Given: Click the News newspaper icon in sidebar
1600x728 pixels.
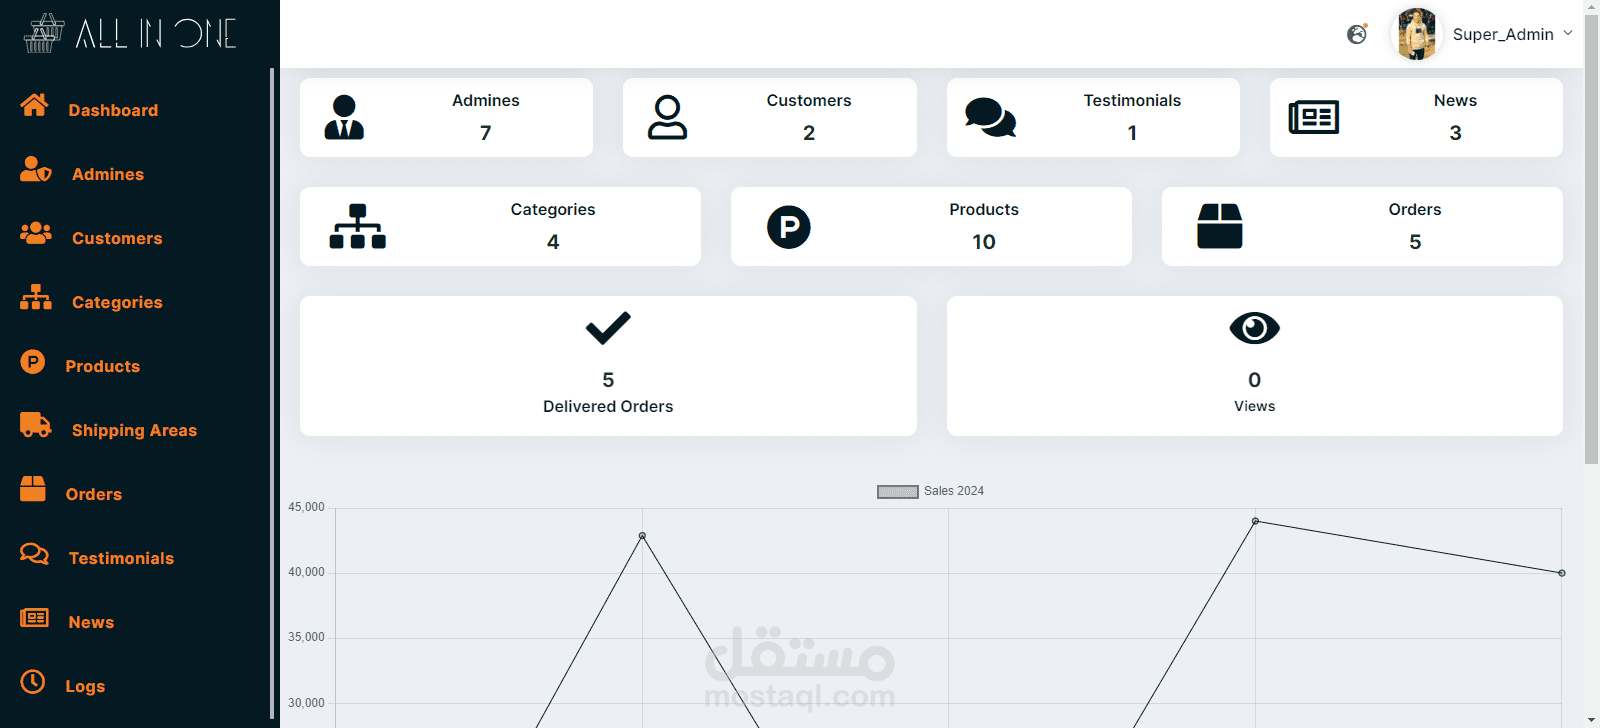Looking at the screenshot, I should tap(34, 617).
